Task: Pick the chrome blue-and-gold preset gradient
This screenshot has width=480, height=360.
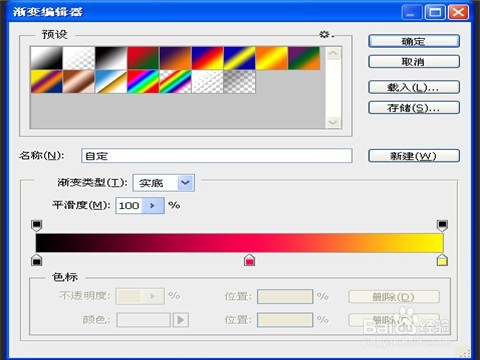Action: coord(111,81)
